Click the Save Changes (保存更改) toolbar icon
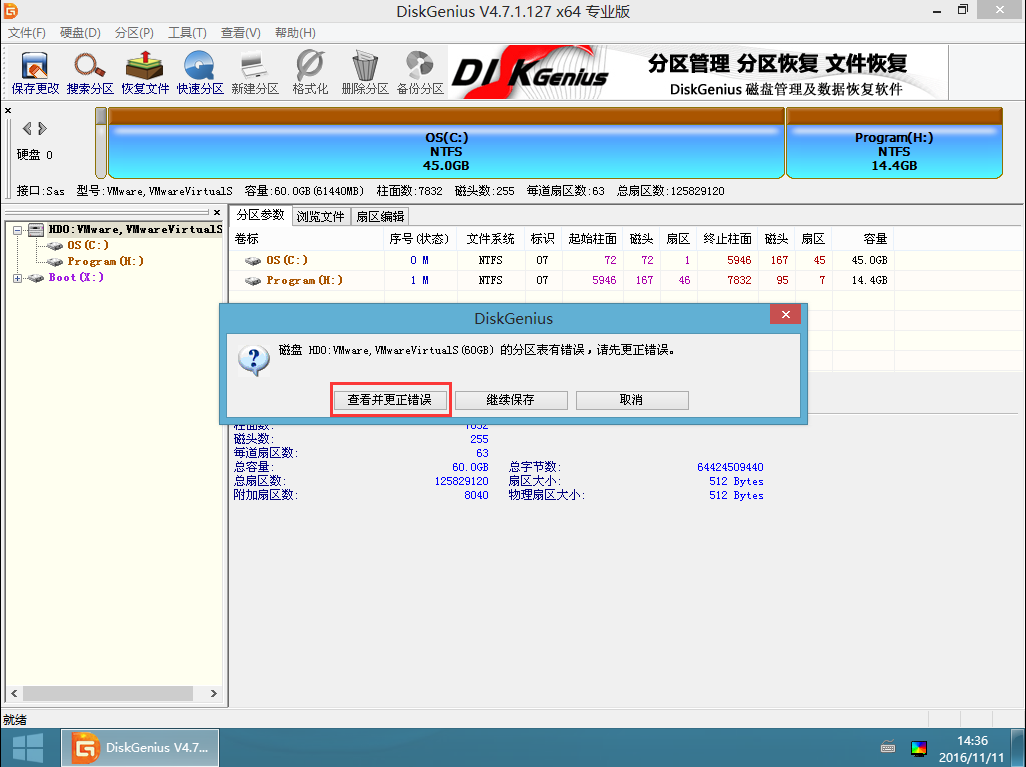Viewport: 1026px width, 767px height. coord(35,73)
